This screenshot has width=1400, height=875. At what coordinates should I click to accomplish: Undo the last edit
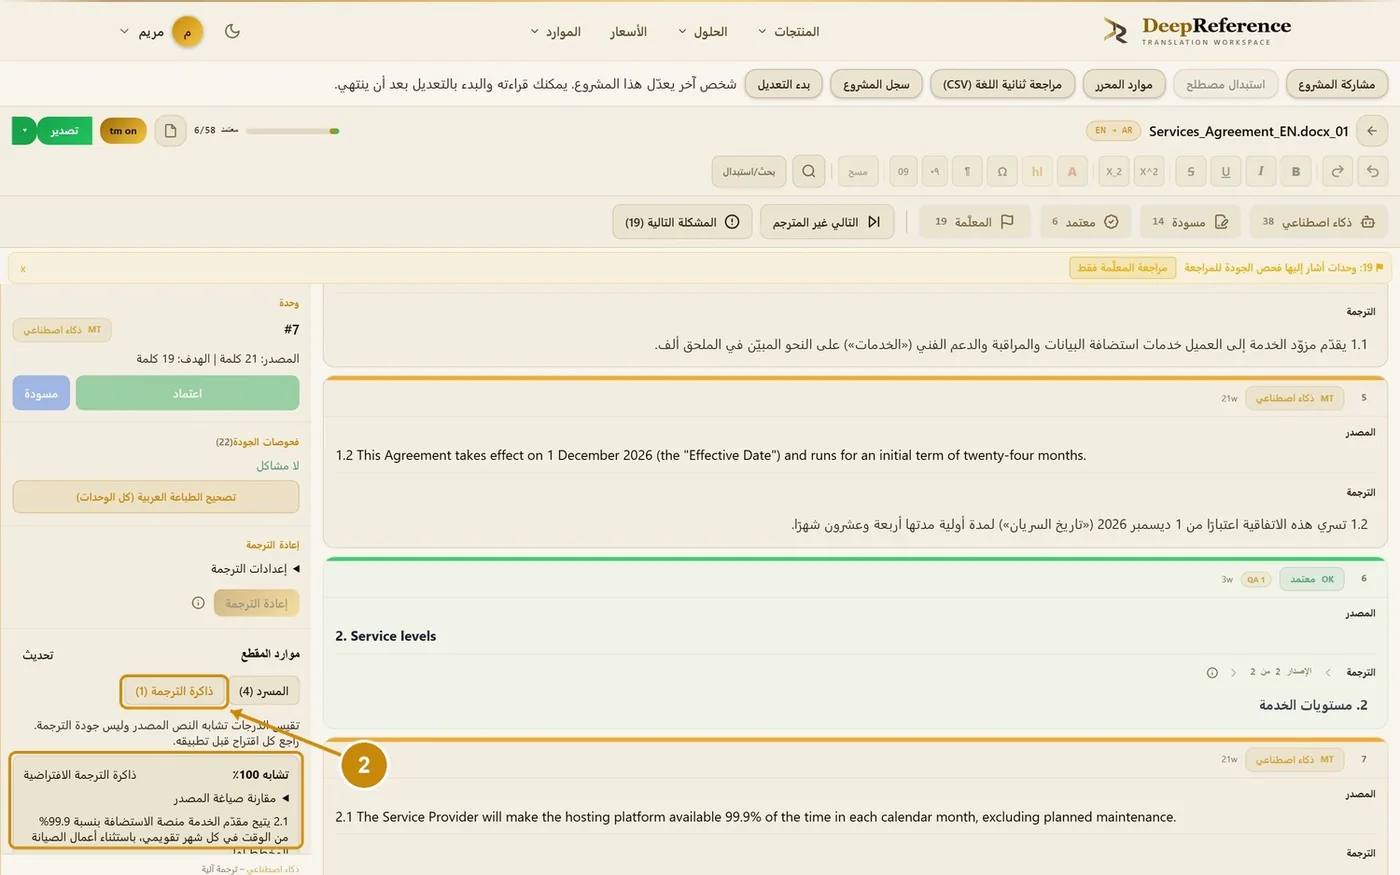[x=1372, y=171]
